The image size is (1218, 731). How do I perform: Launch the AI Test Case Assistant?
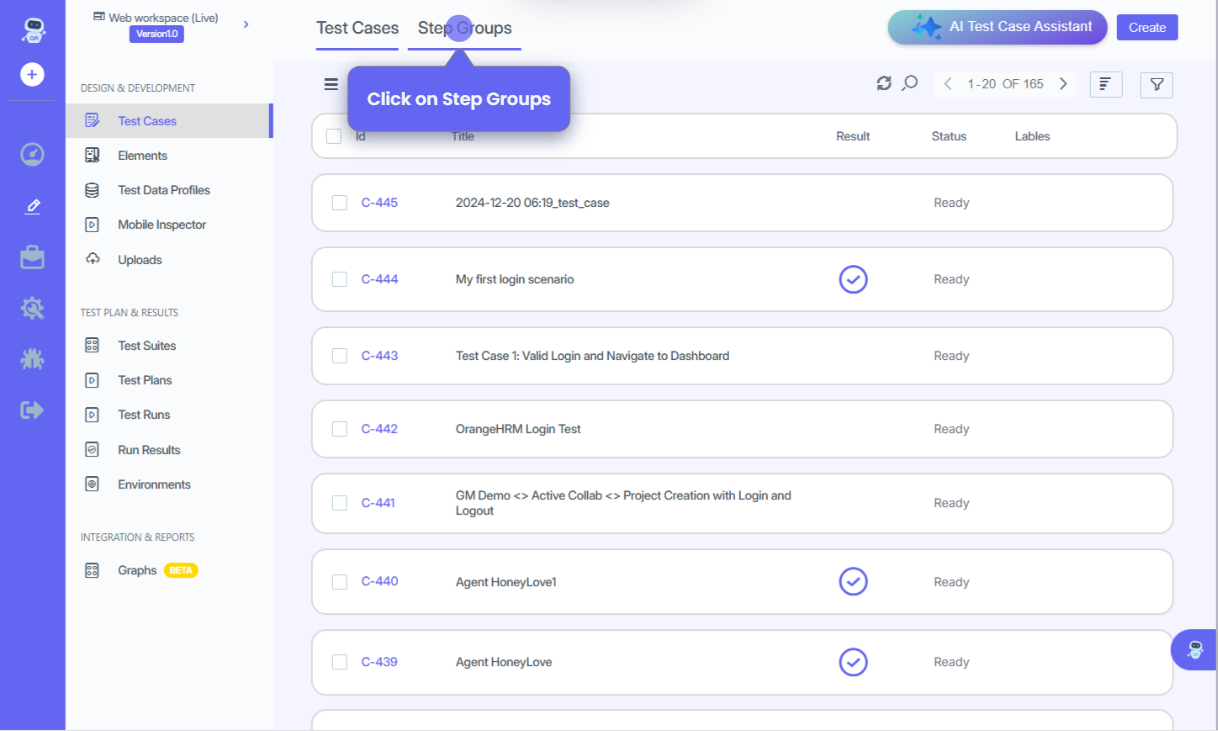click(x=997, y=28)
